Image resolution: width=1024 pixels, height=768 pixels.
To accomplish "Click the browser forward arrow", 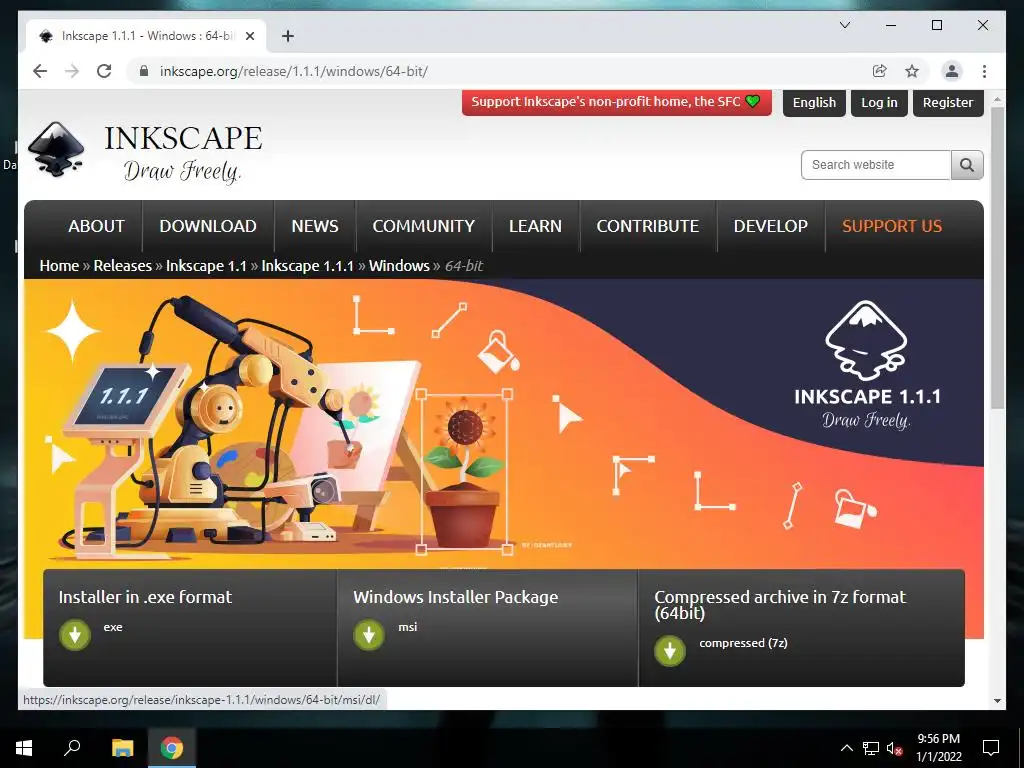I will pos(72,71).
